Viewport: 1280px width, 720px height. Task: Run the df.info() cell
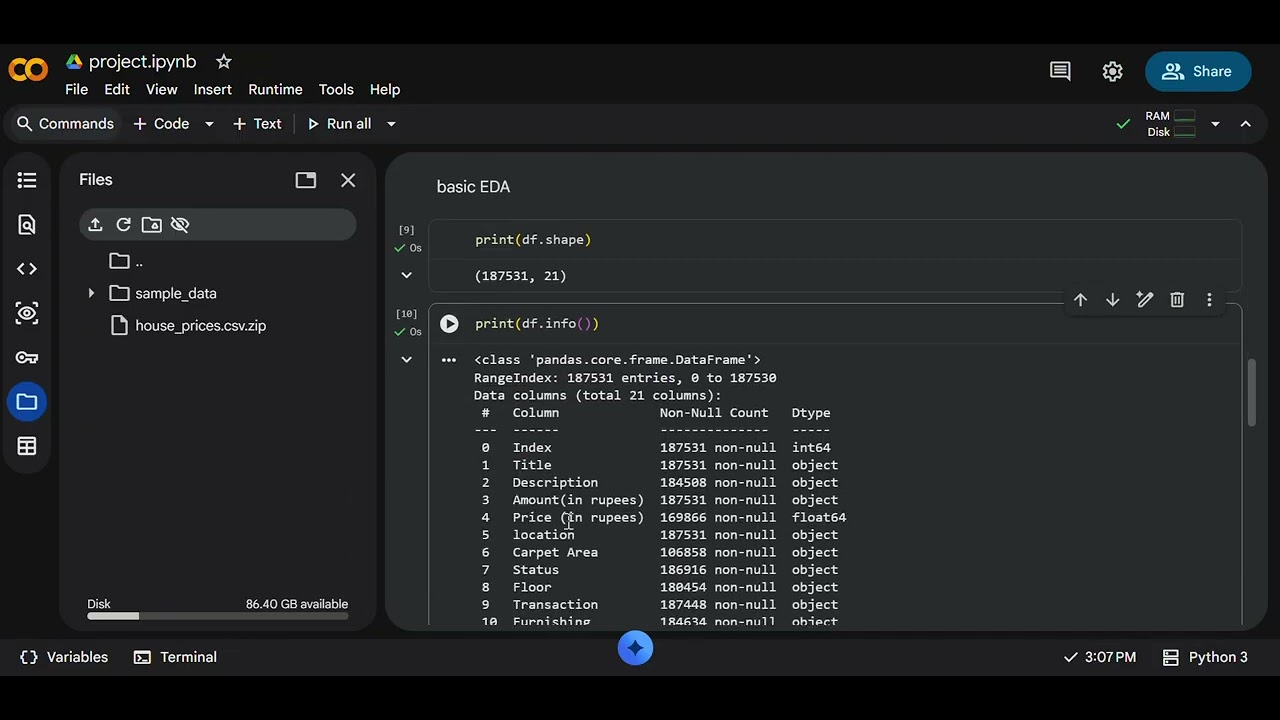point(449,324)
